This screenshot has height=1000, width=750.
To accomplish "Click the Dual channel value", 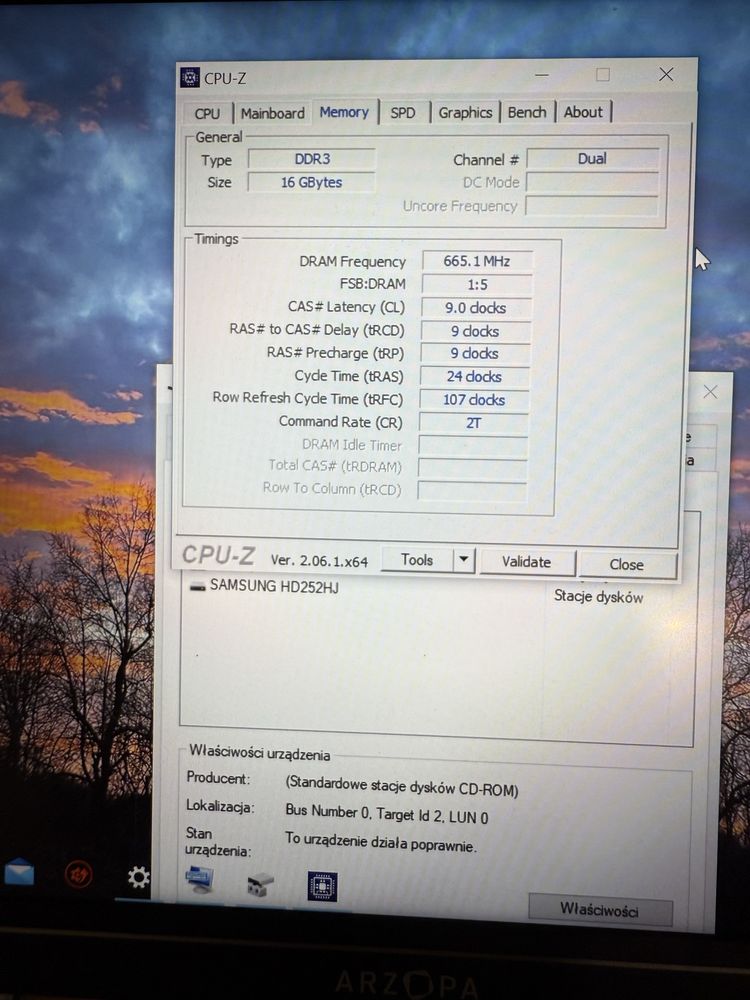I will pos(592,159).
